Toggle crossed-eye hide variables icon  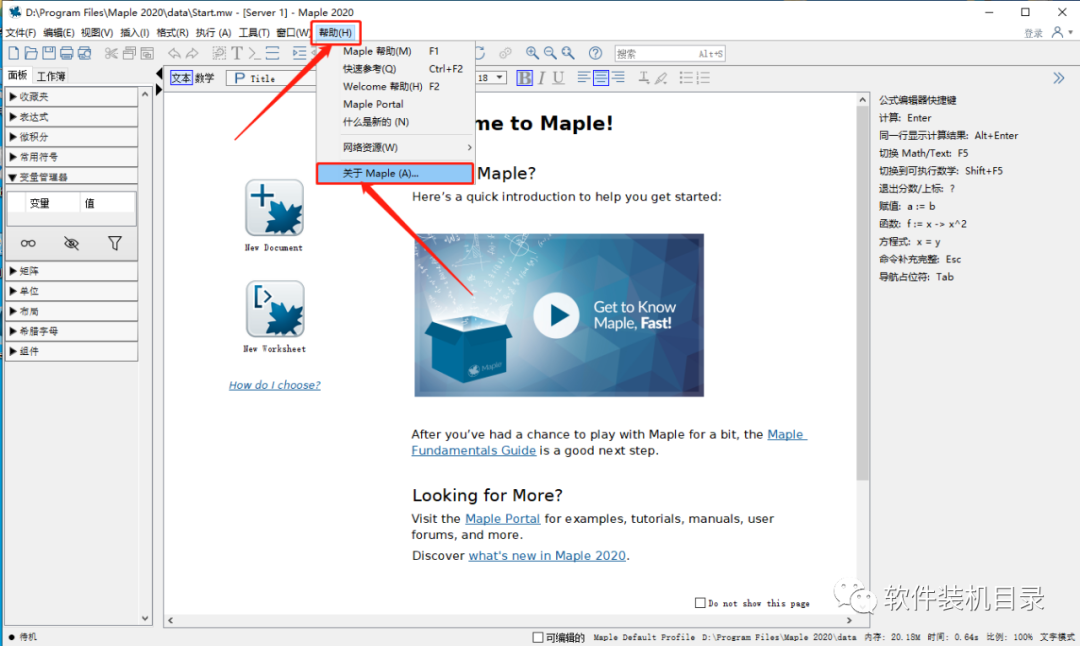72,243
